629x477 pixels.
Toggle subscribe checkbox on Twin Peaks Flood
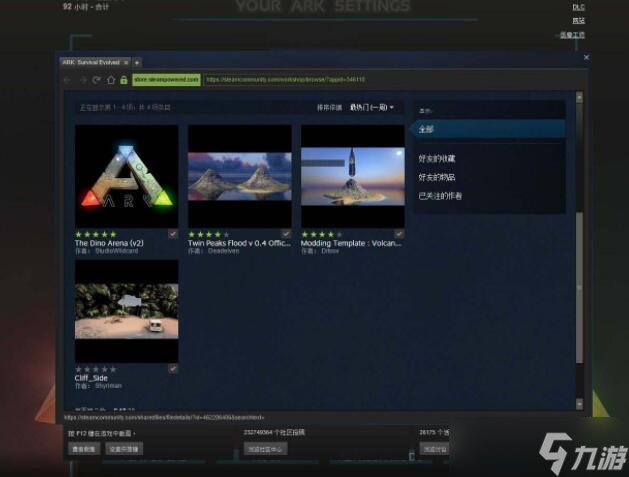point(286,233)
